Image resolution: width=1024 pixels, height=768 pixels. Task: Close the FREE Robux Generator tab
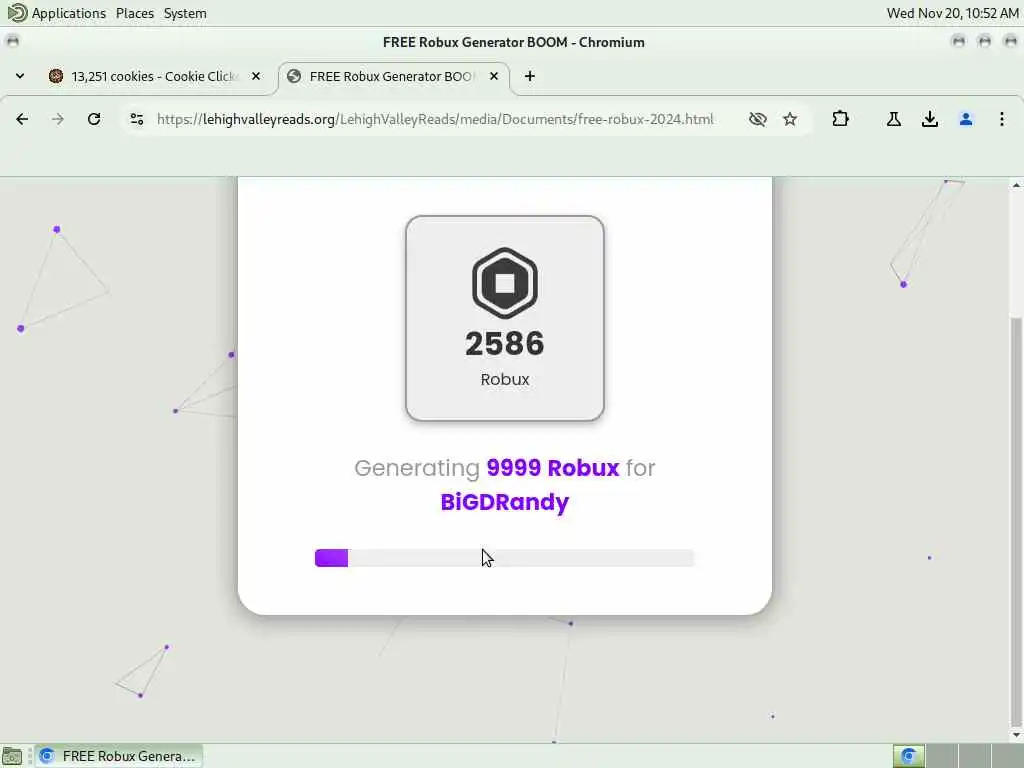pyautogui.click(x=494, y=76)
